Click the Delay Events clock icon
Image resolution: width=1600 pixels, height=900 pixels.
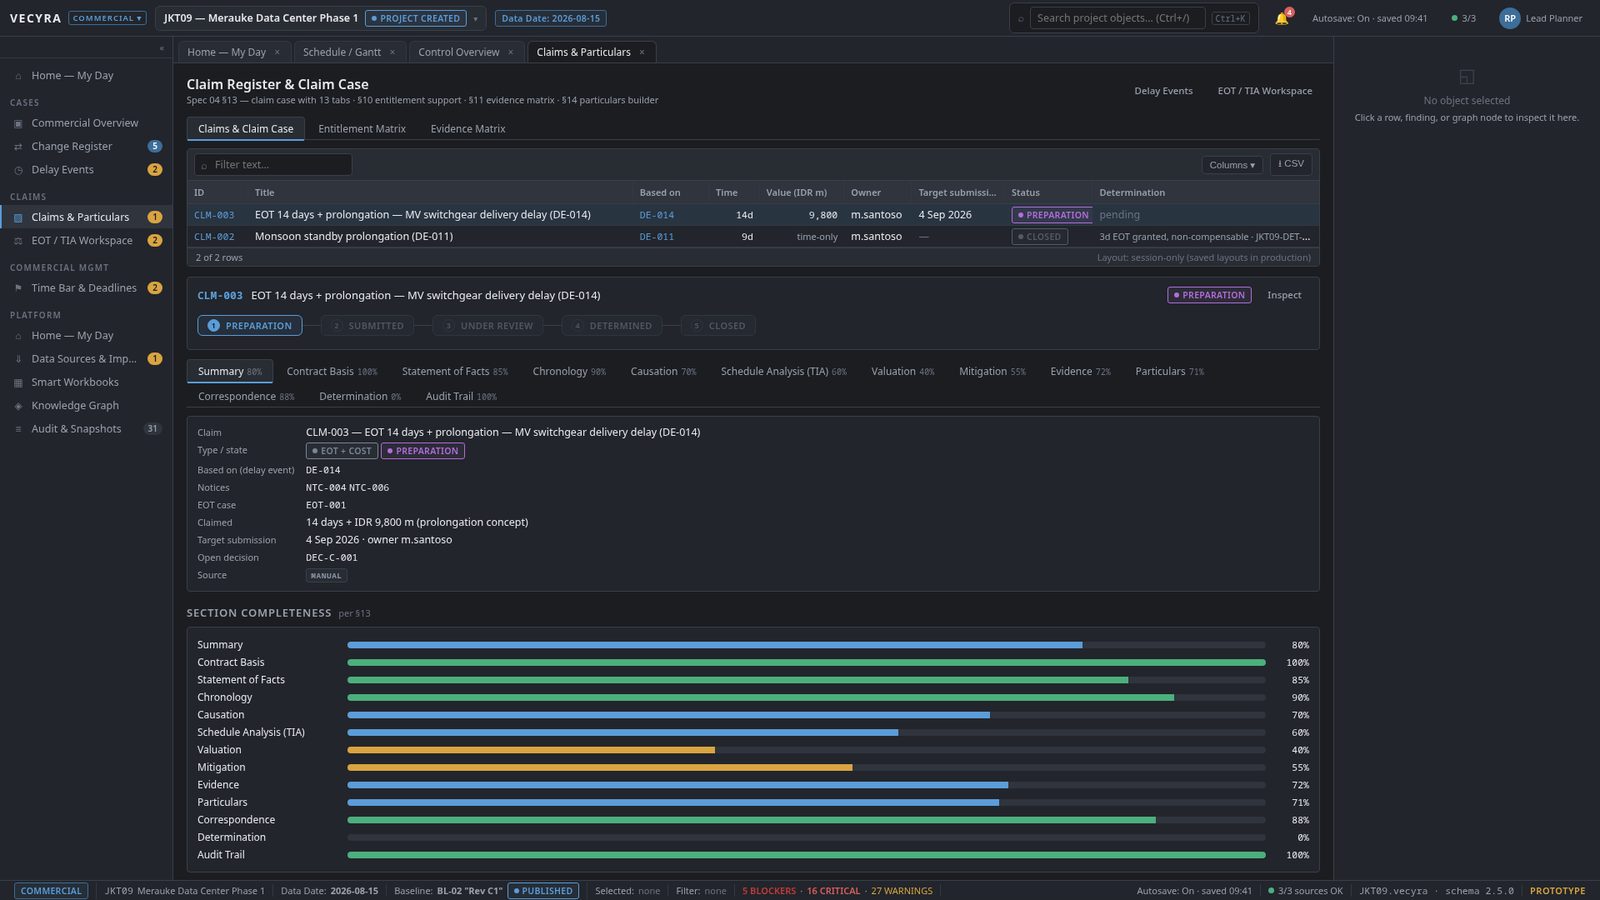coord(18,170)
